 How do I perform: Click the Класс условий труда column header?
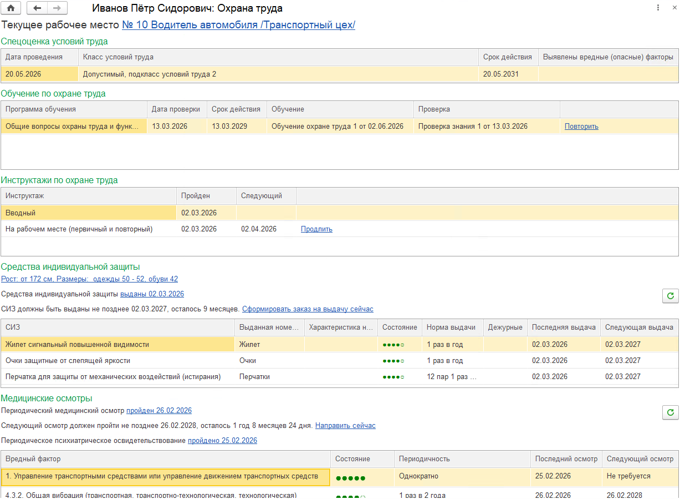click(278, 57)
